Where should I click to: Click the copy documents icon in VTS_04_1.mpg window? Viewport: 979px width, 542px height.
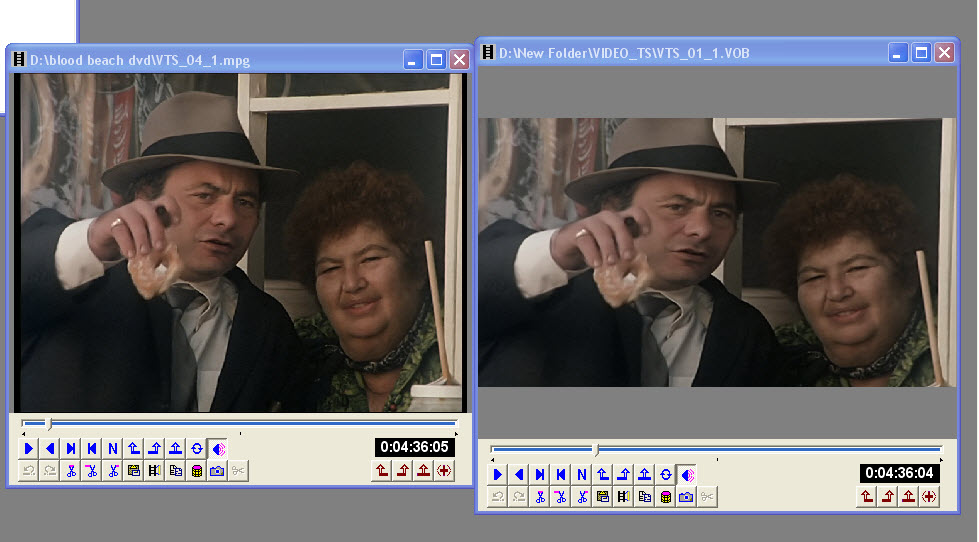coord(175,471)
